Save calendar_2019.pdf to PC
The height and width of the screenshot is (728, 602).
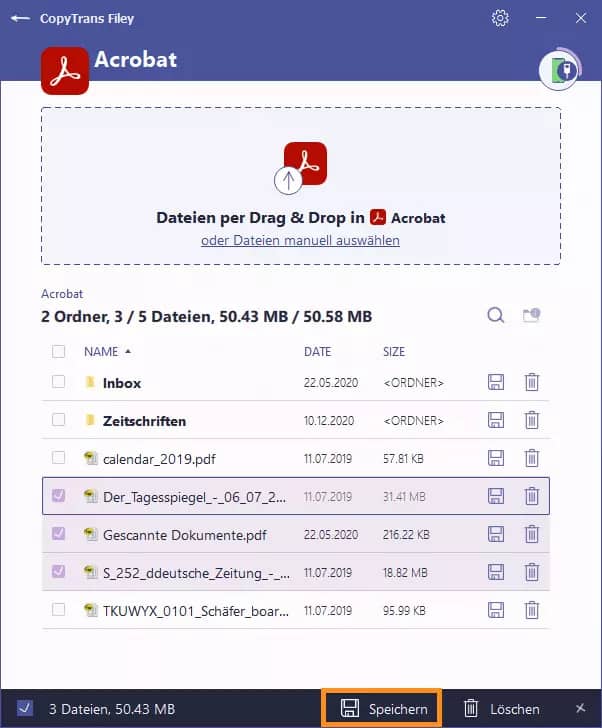coord(496,458)
